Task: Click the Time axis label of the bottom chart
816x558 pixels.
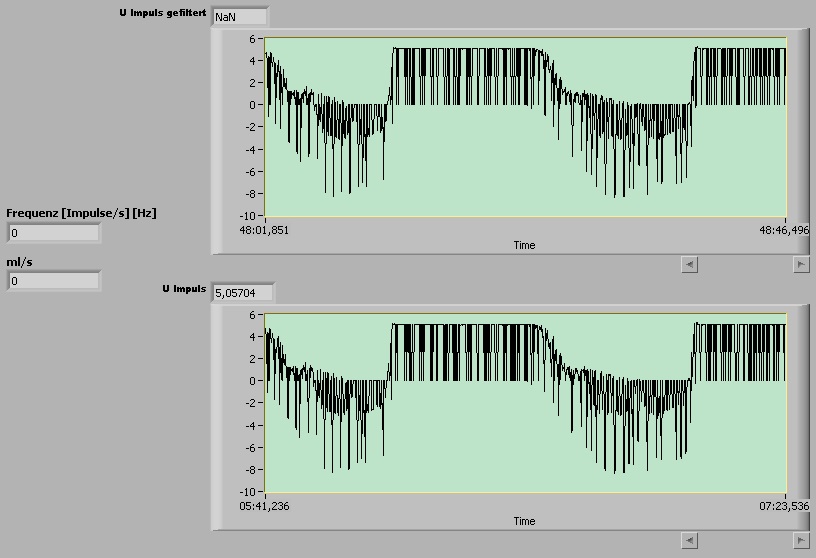Action: pos(524,521)
